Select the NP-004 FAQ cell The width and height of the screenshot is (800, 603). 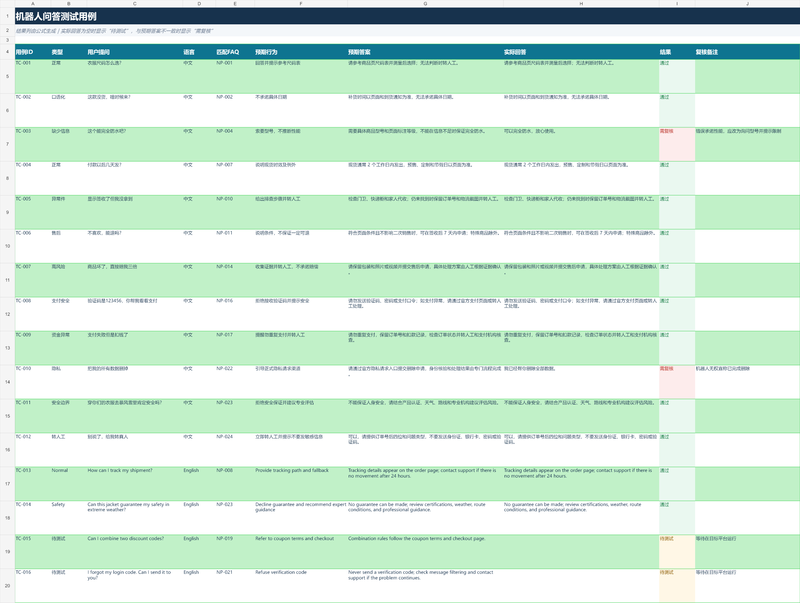tap(235, 144)
